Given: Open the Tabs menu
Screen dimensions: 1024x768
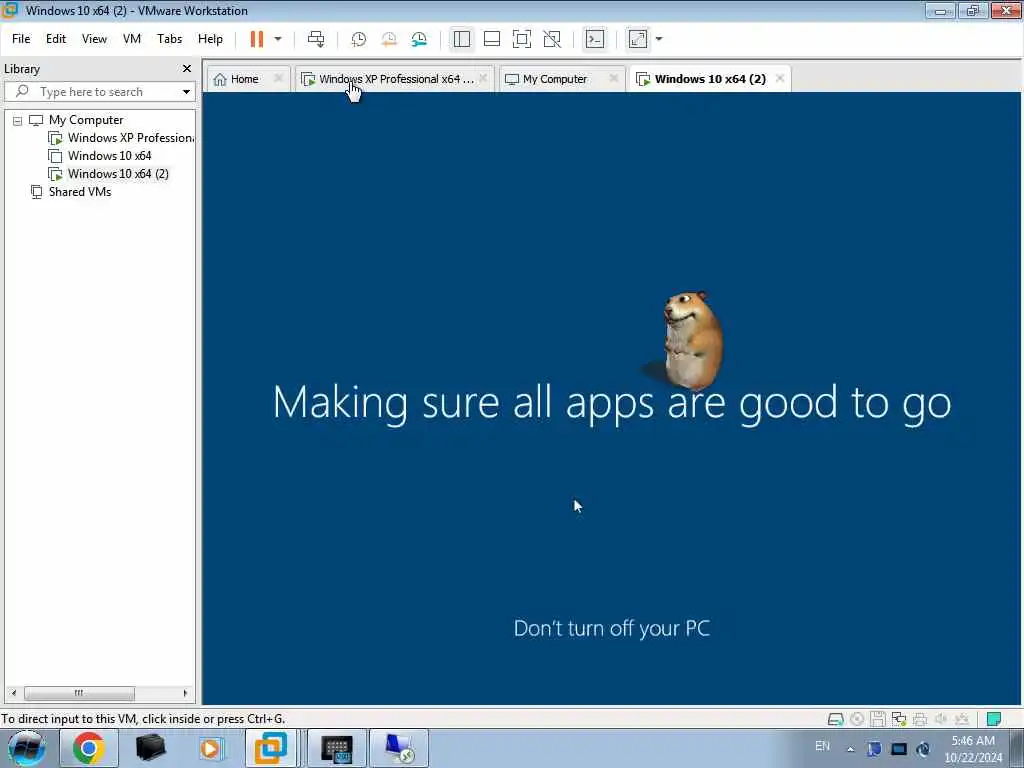Looking at the screenshot, I should point(169,39).
